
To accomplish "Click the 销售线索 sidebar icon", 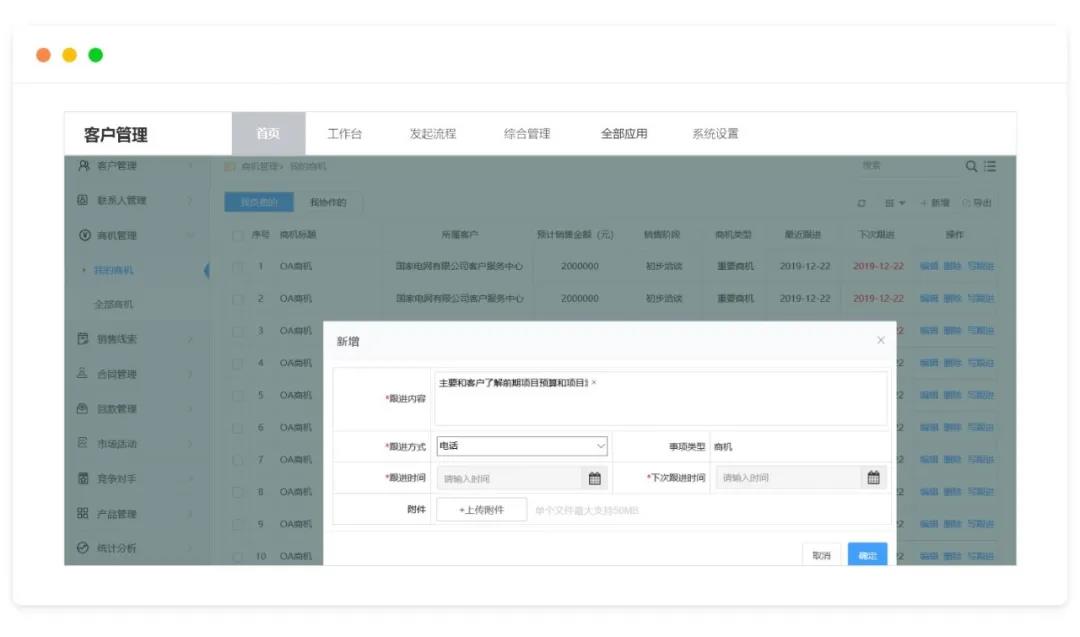I will click(x=83, y=338).
